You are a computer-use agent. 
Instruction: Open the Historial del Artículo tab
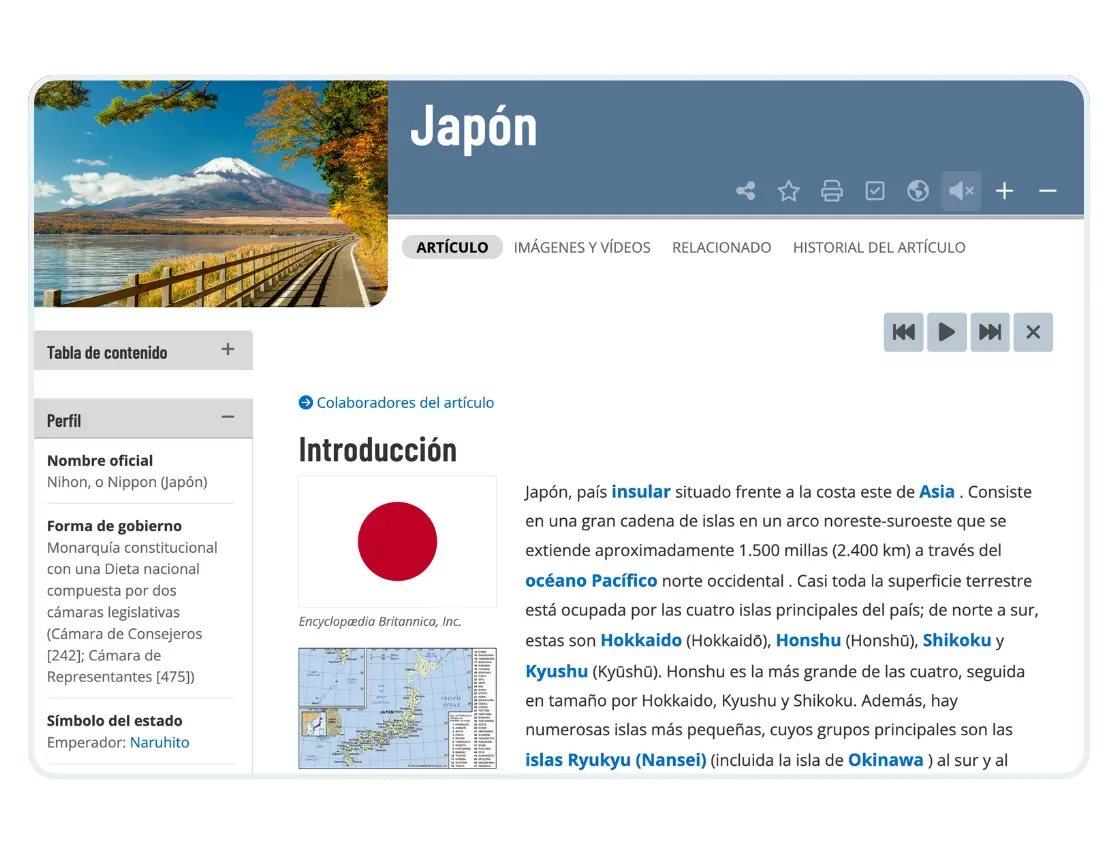coord(878,247)
